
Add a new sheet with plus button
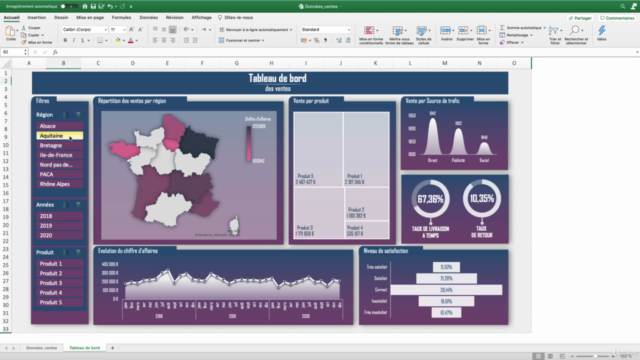pyautogui.click(x=112, y=348)
